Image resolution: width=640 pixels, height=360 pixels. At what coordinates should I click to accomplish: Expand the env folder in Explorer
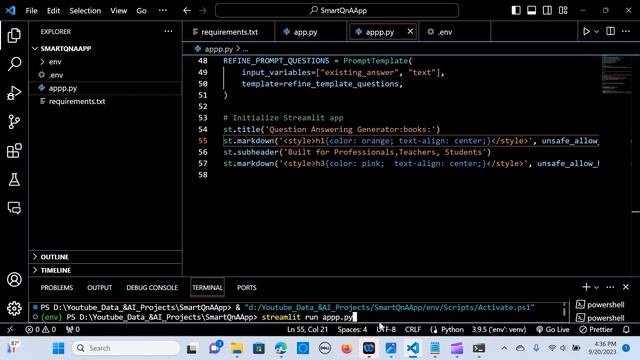click(x=55, y=62)
